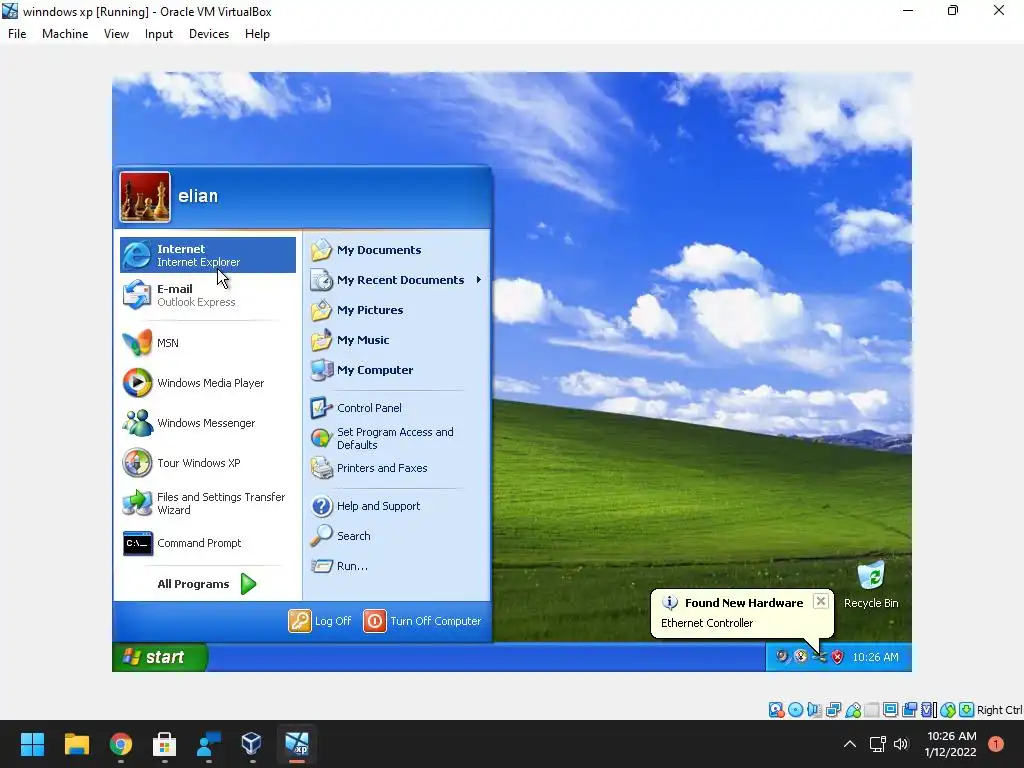Viewport: 1024px width, 768px height.
Task: Expand My Recent Documents submenu
Action: coord(397,280)
